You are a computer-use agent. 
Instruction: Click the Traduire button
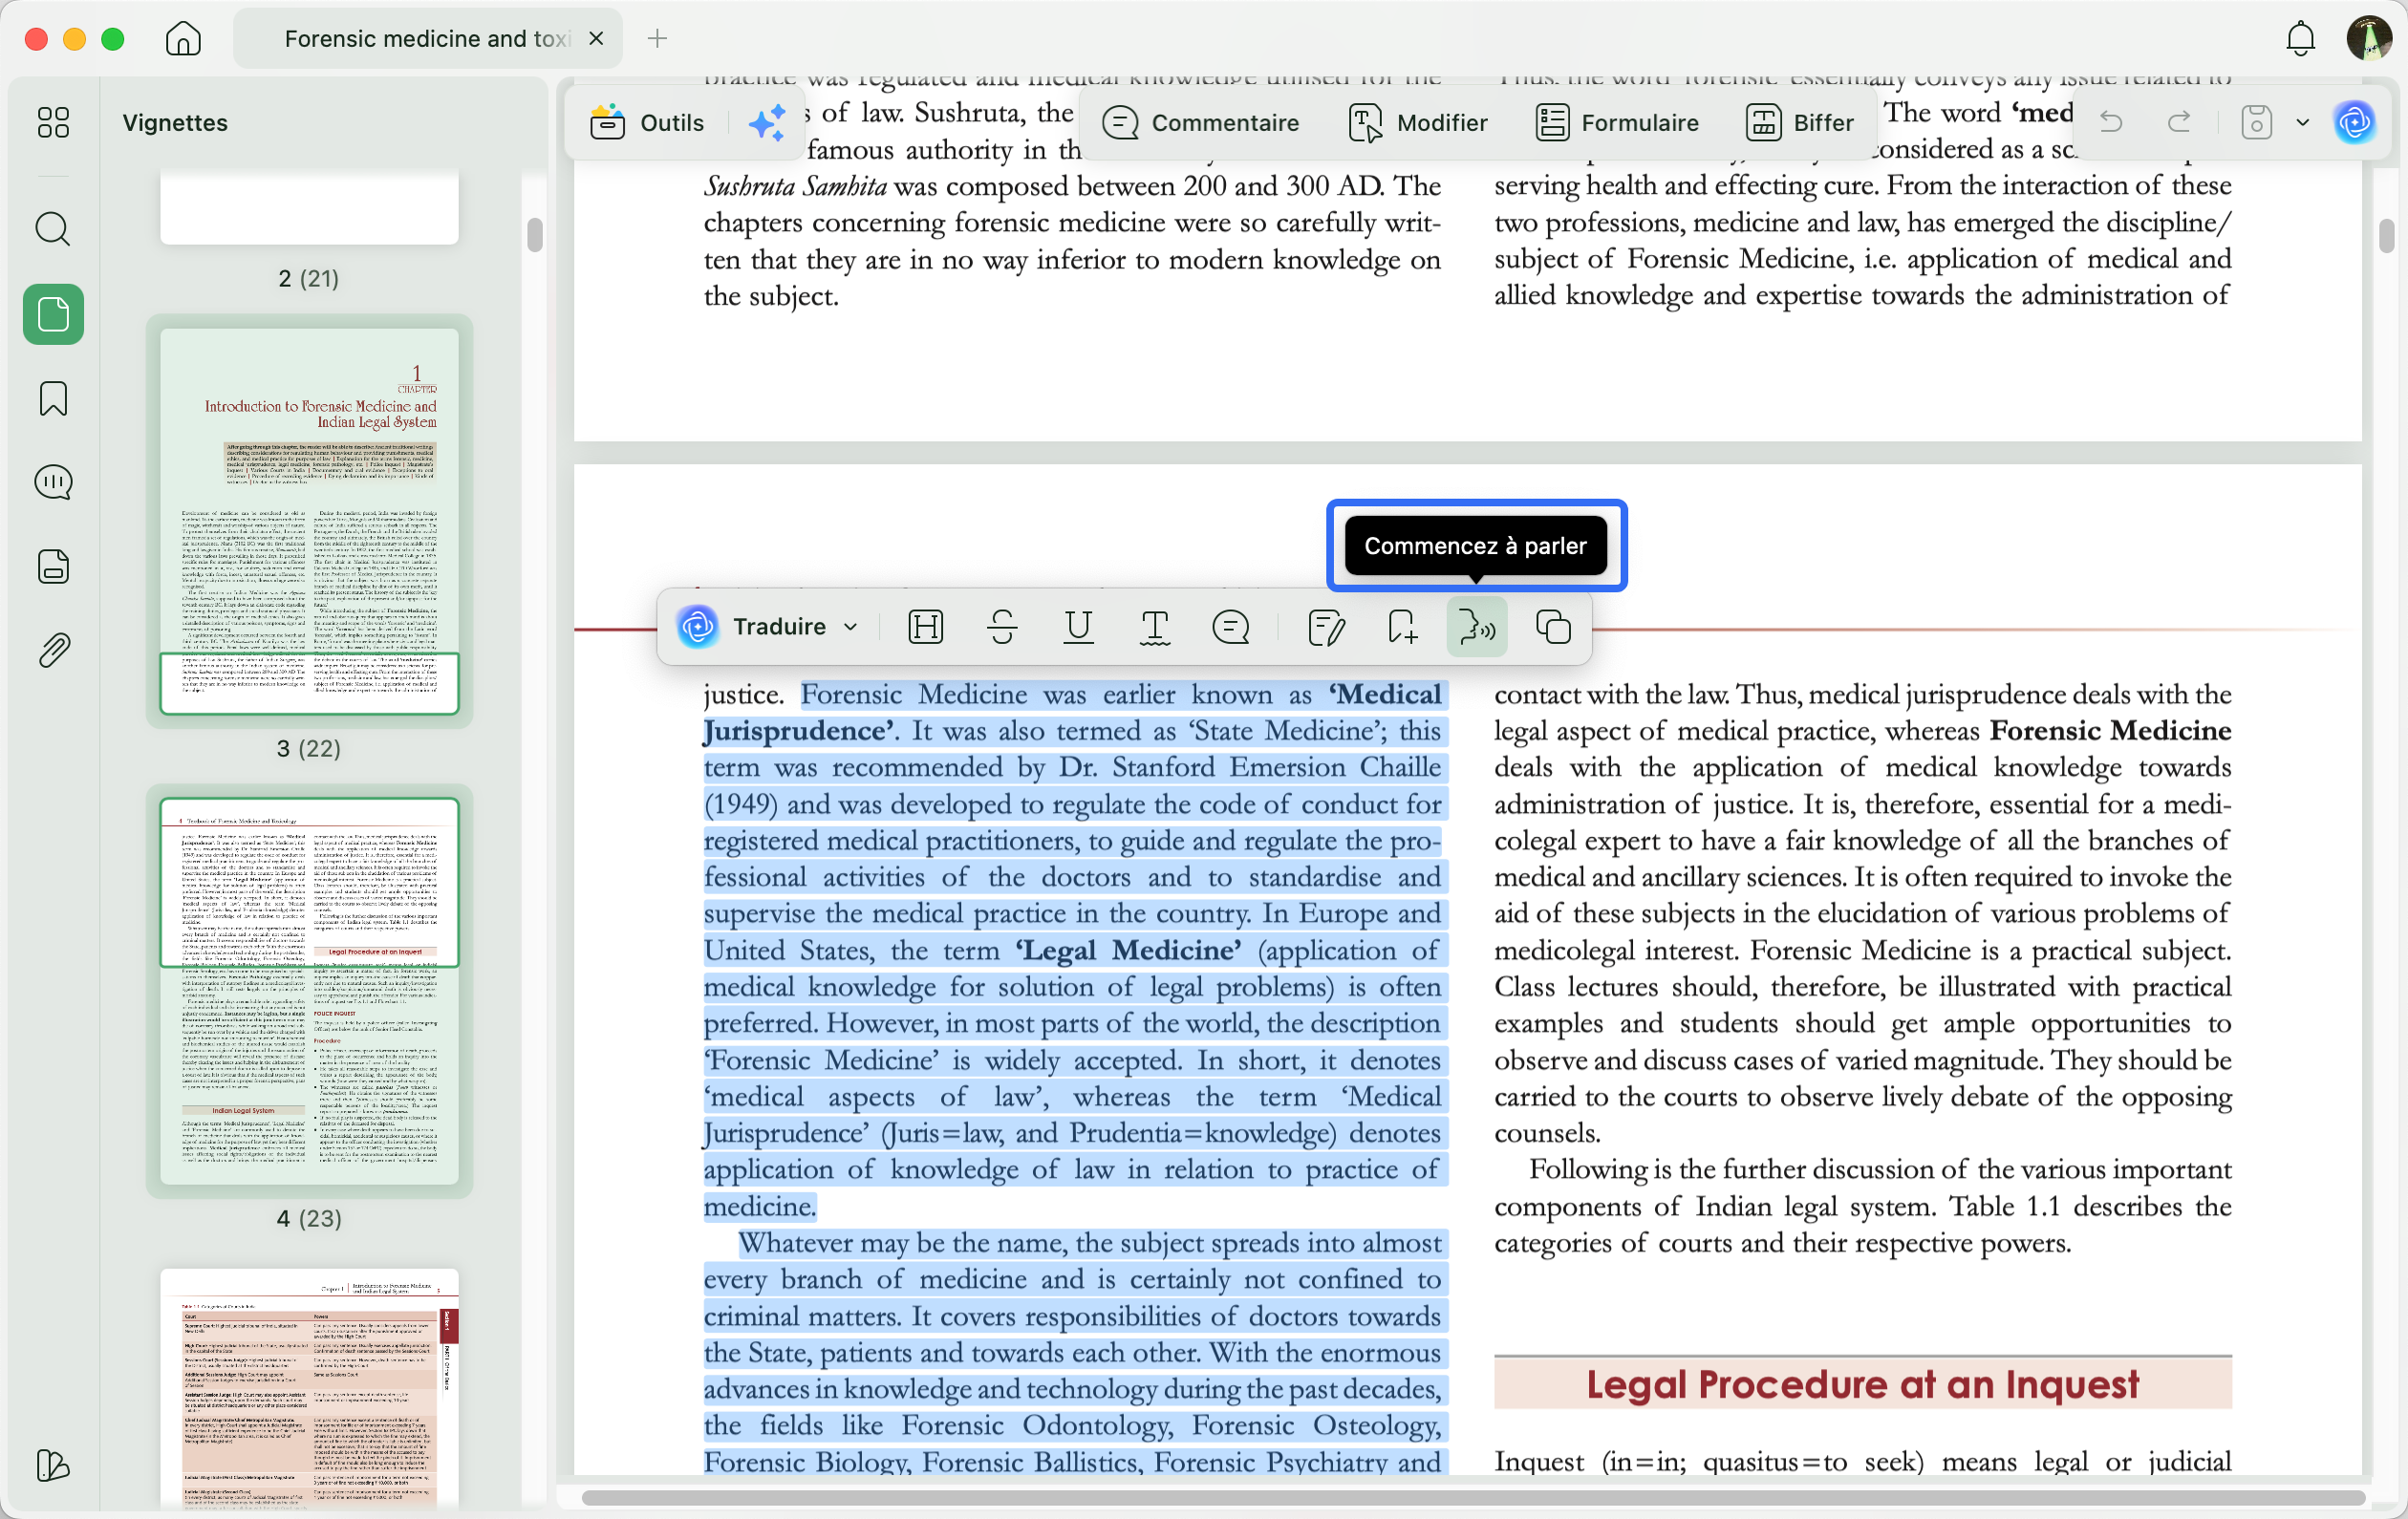(x=779, y=627)
